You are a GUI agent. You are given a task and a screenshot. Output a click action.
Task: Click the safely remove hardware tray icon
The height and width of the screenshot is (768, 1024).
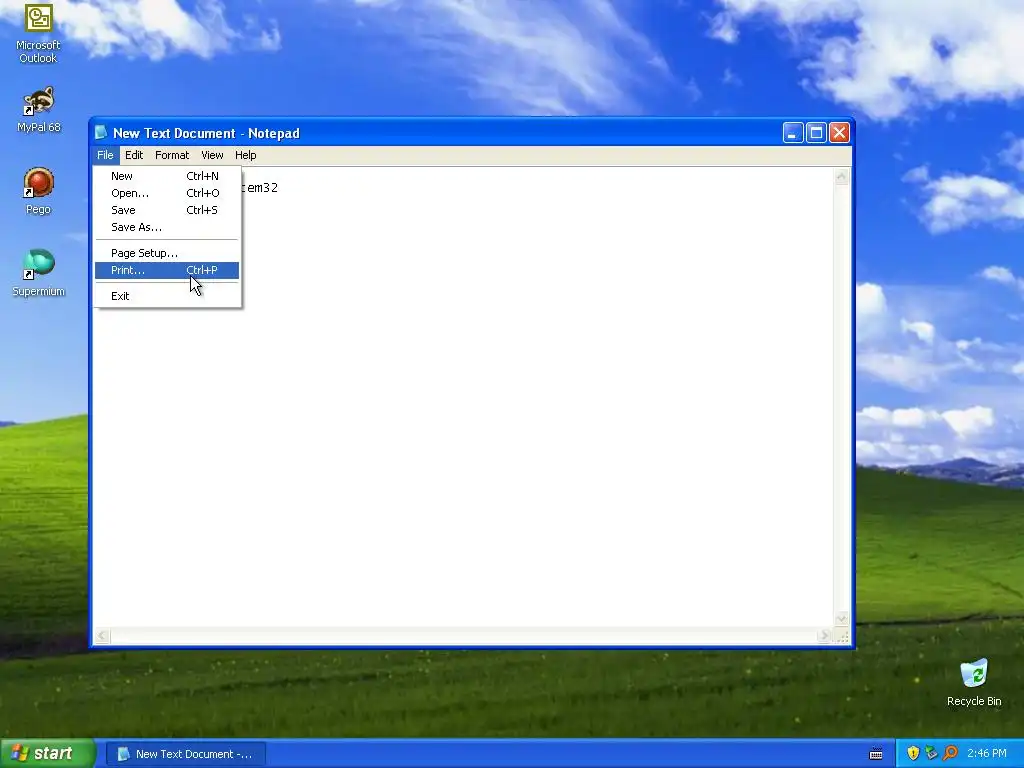931,753
